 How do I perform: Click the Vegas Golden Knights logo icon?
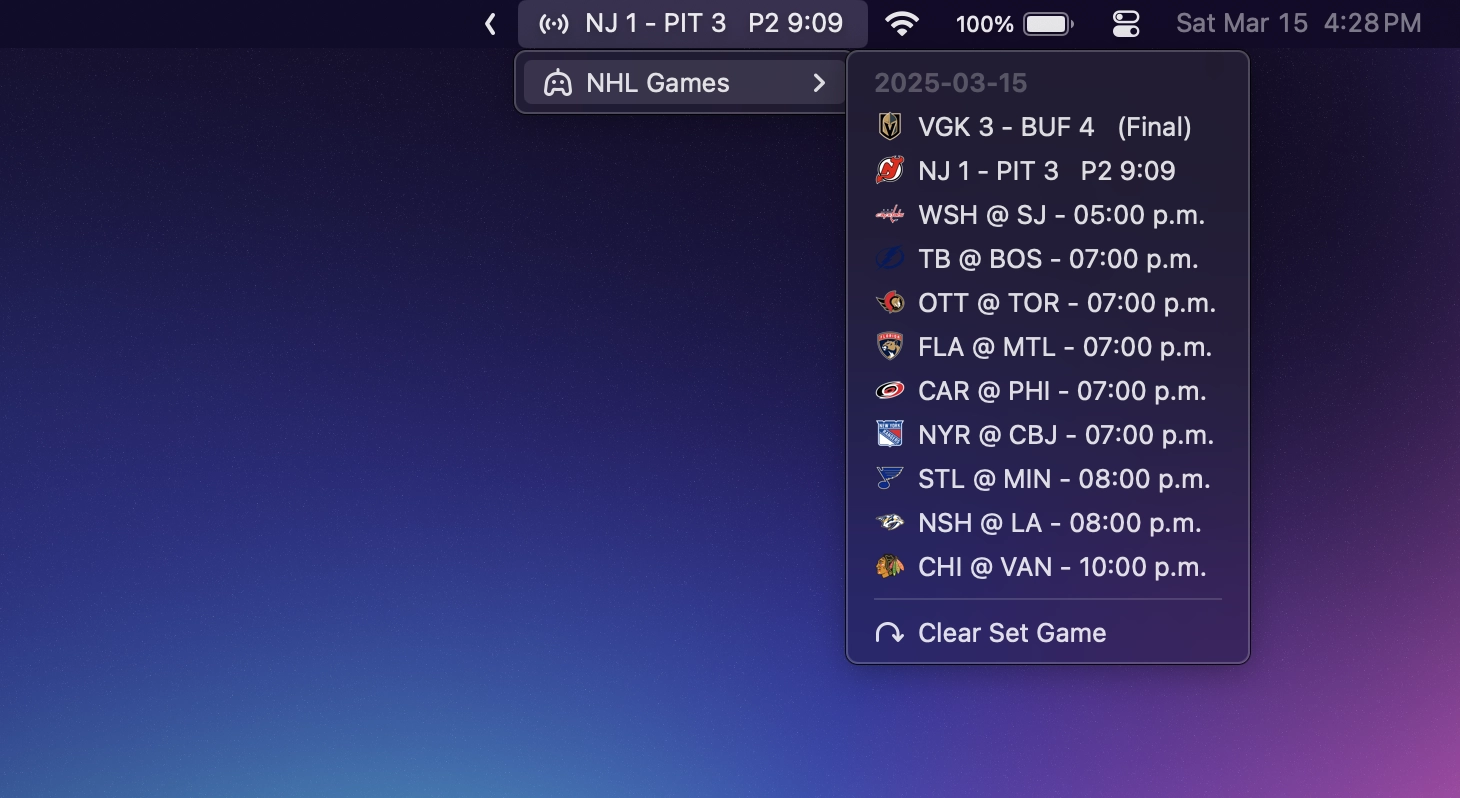889,127
